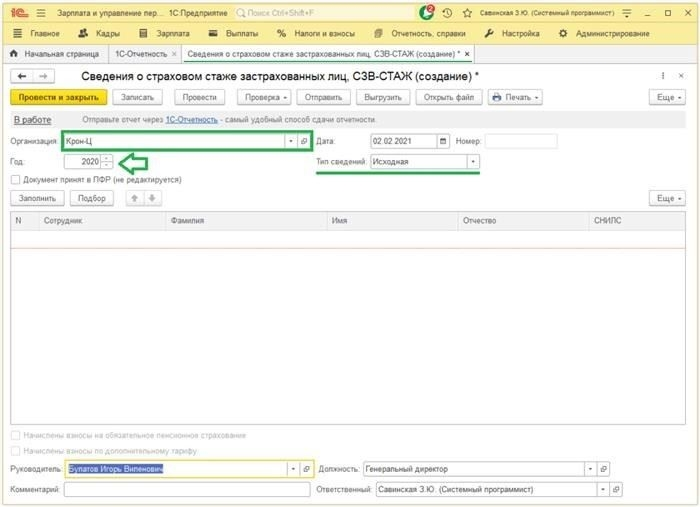Click the Организация field Крон-Ц

click(x=175, y=141)
